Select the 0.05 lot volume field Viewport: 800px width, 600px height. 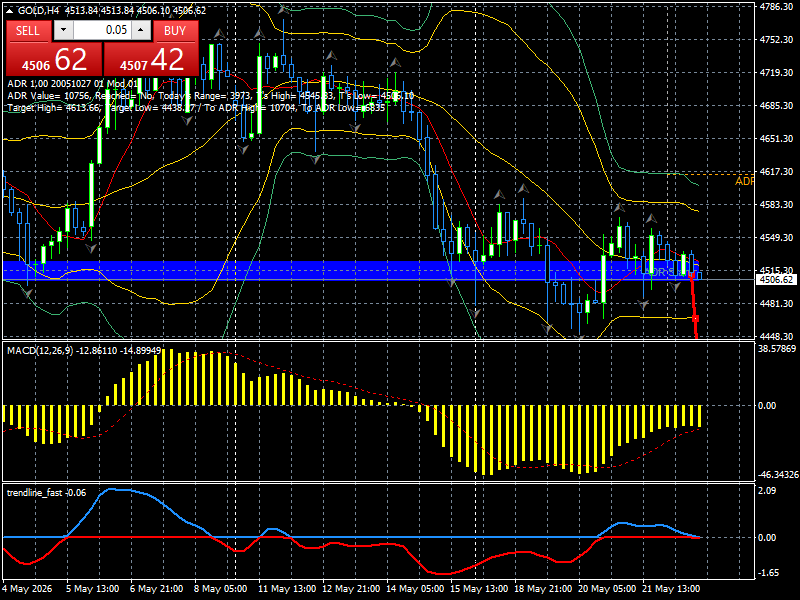pos(102,30)
